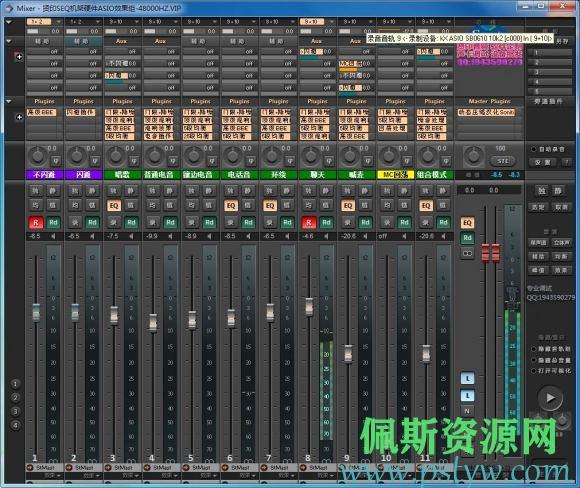Open the EQ on the 环绕 track
Image resolution: width=580 pixels, height=488 pixels.
pos(270,206)
